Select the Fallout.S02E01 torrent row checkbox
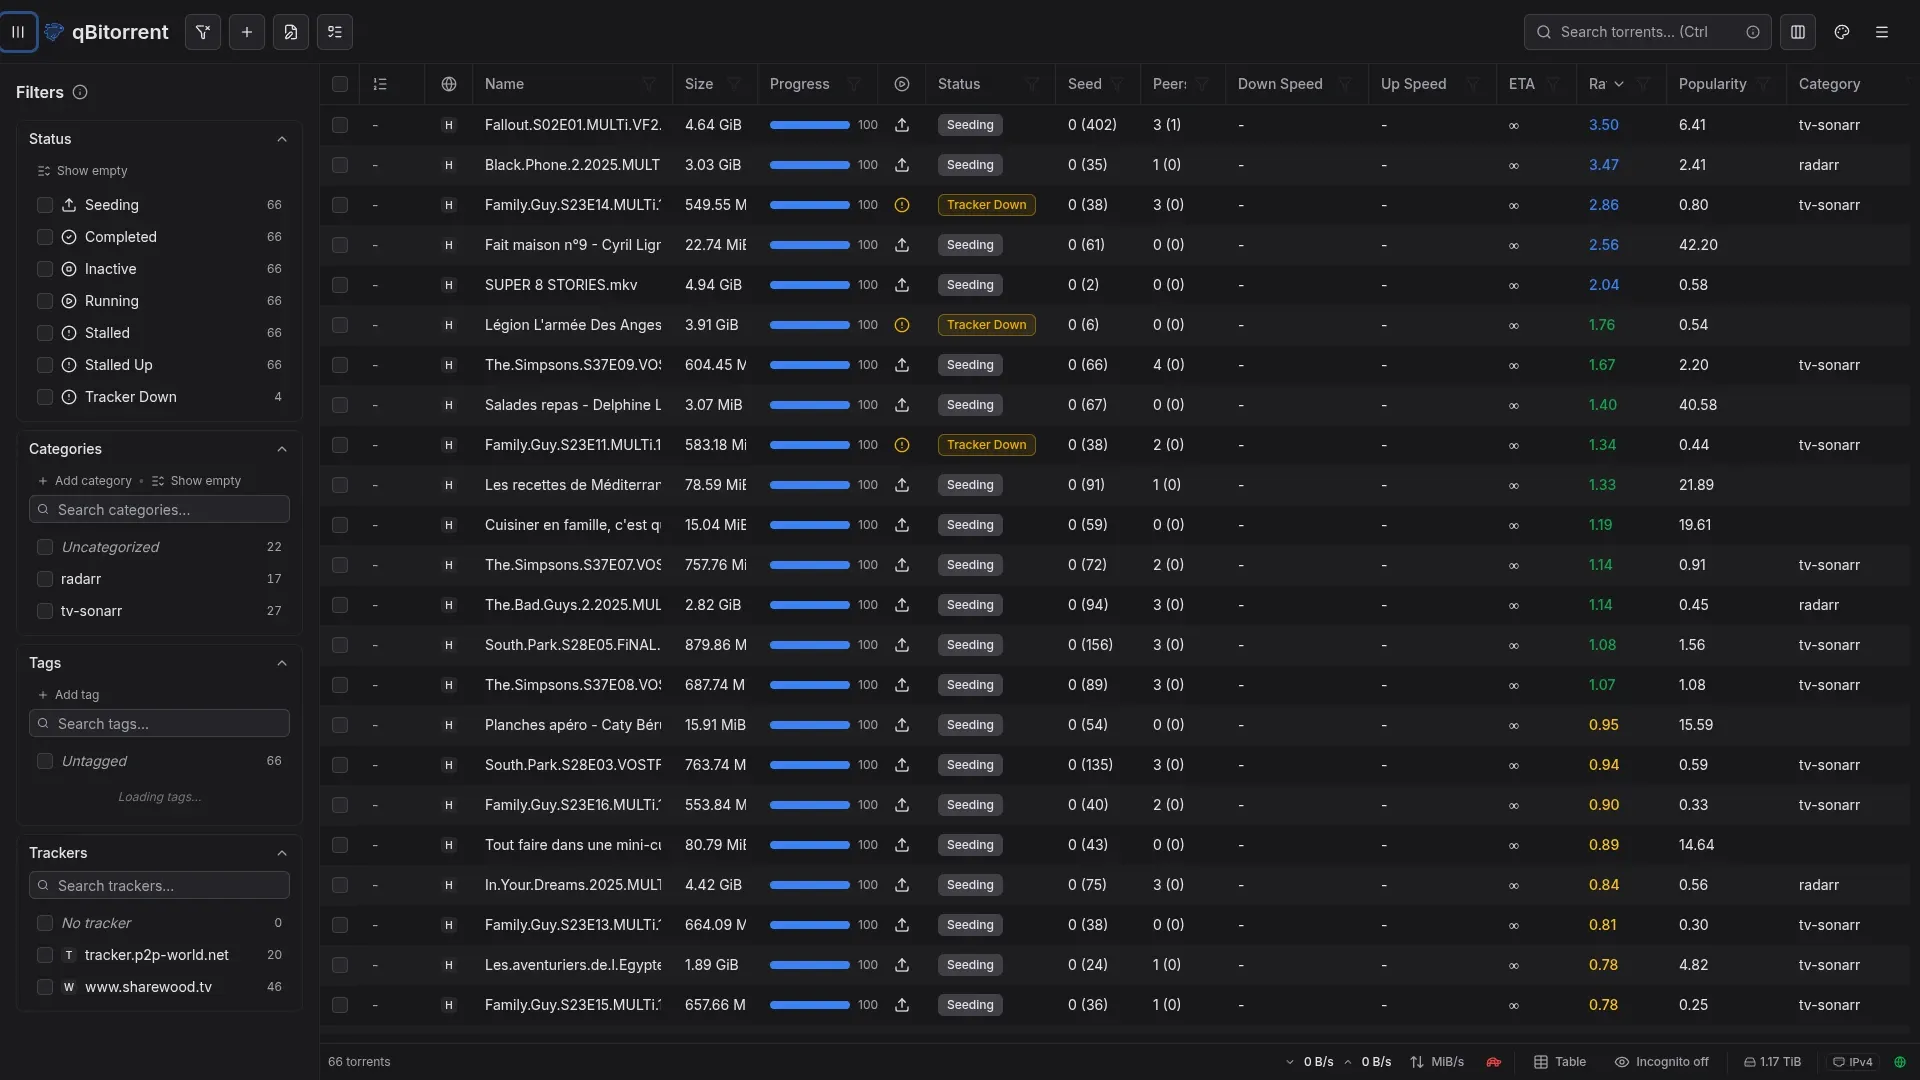 click(340, 125)
